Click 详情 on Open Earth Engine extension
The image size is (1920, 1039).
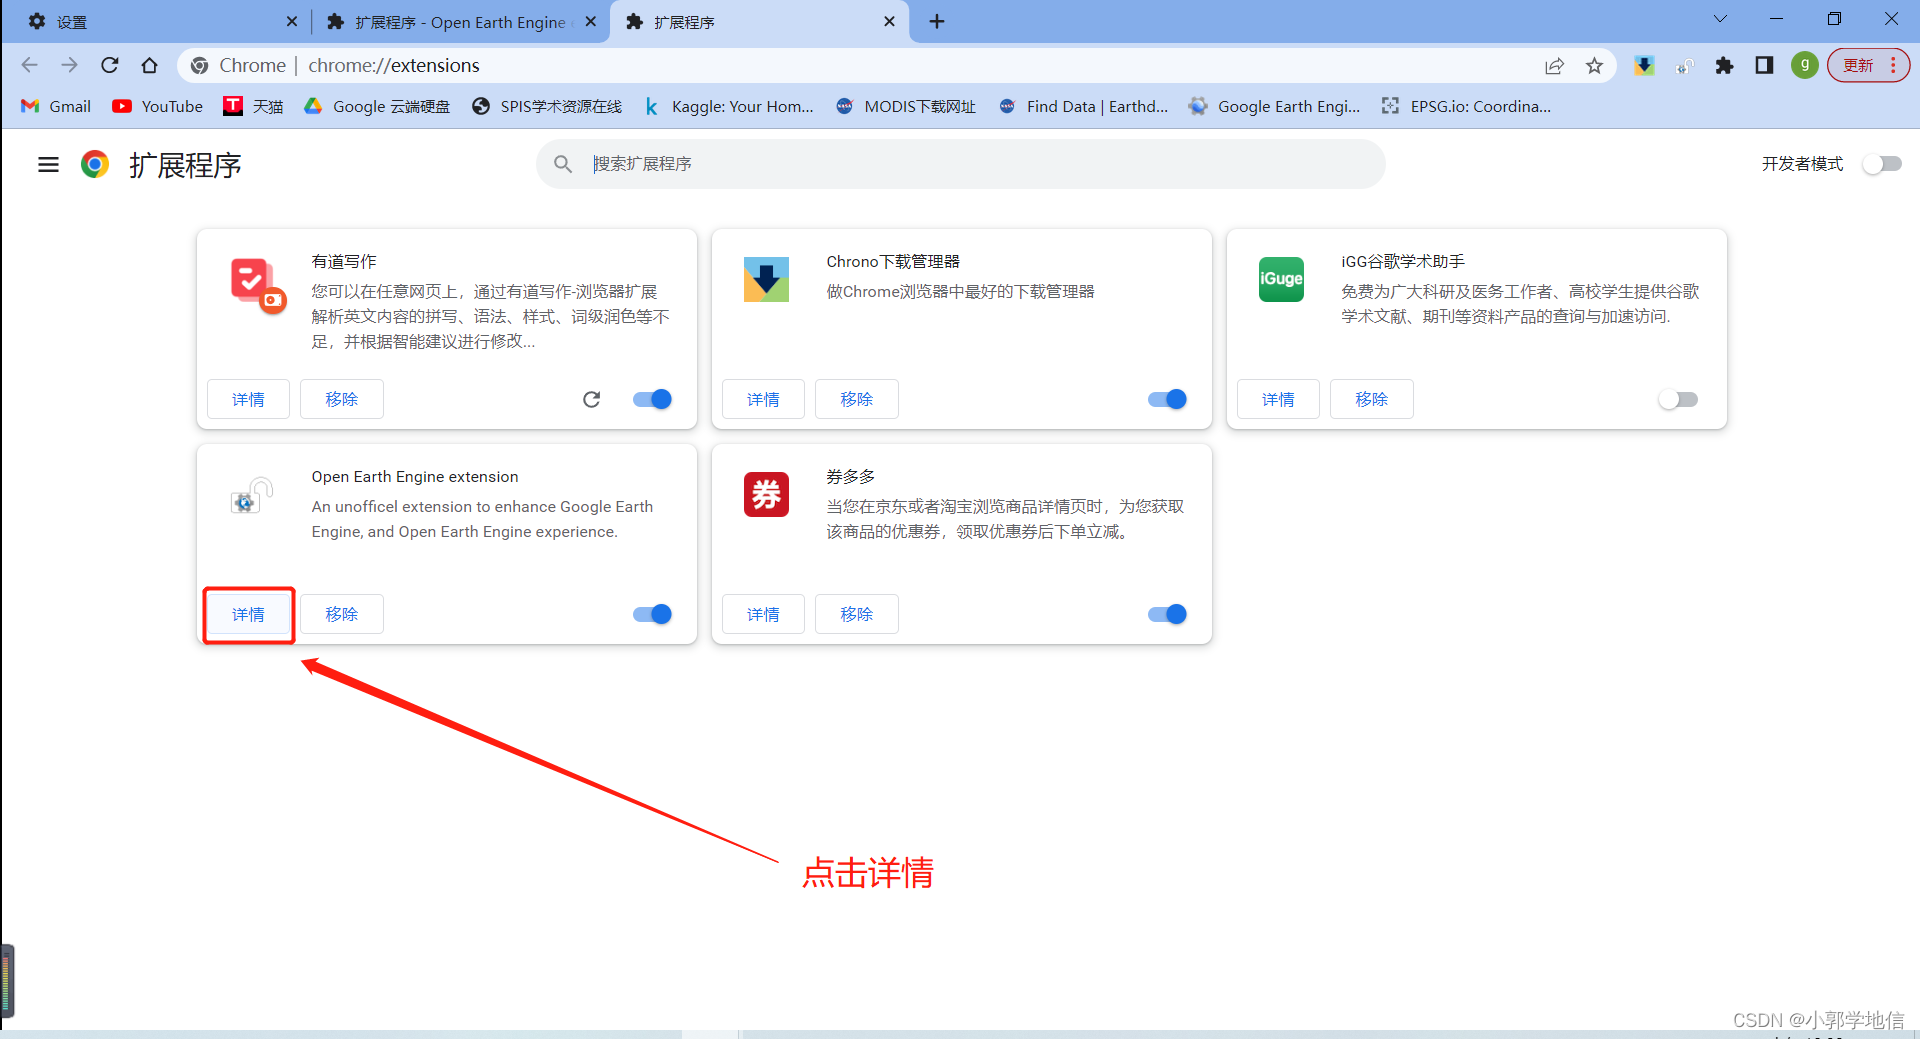[x=248, y=614]
